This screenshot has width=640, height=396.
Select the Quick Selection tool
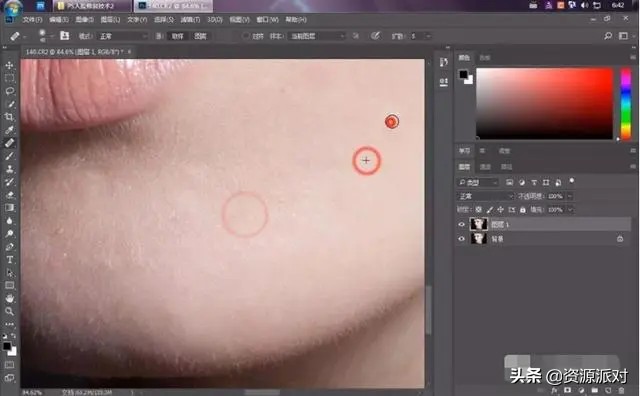coord(9,104)
